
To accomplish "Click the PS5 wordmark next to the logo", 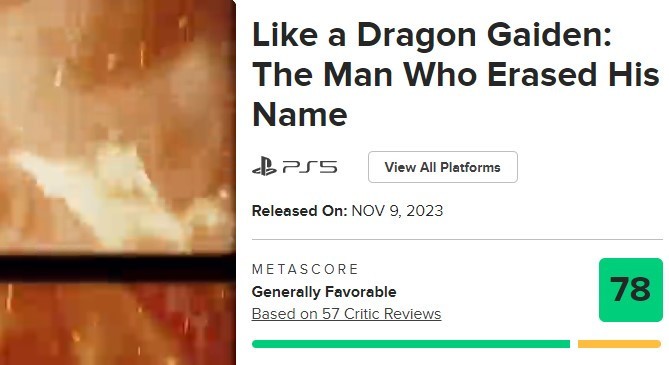I will (310, 167).
